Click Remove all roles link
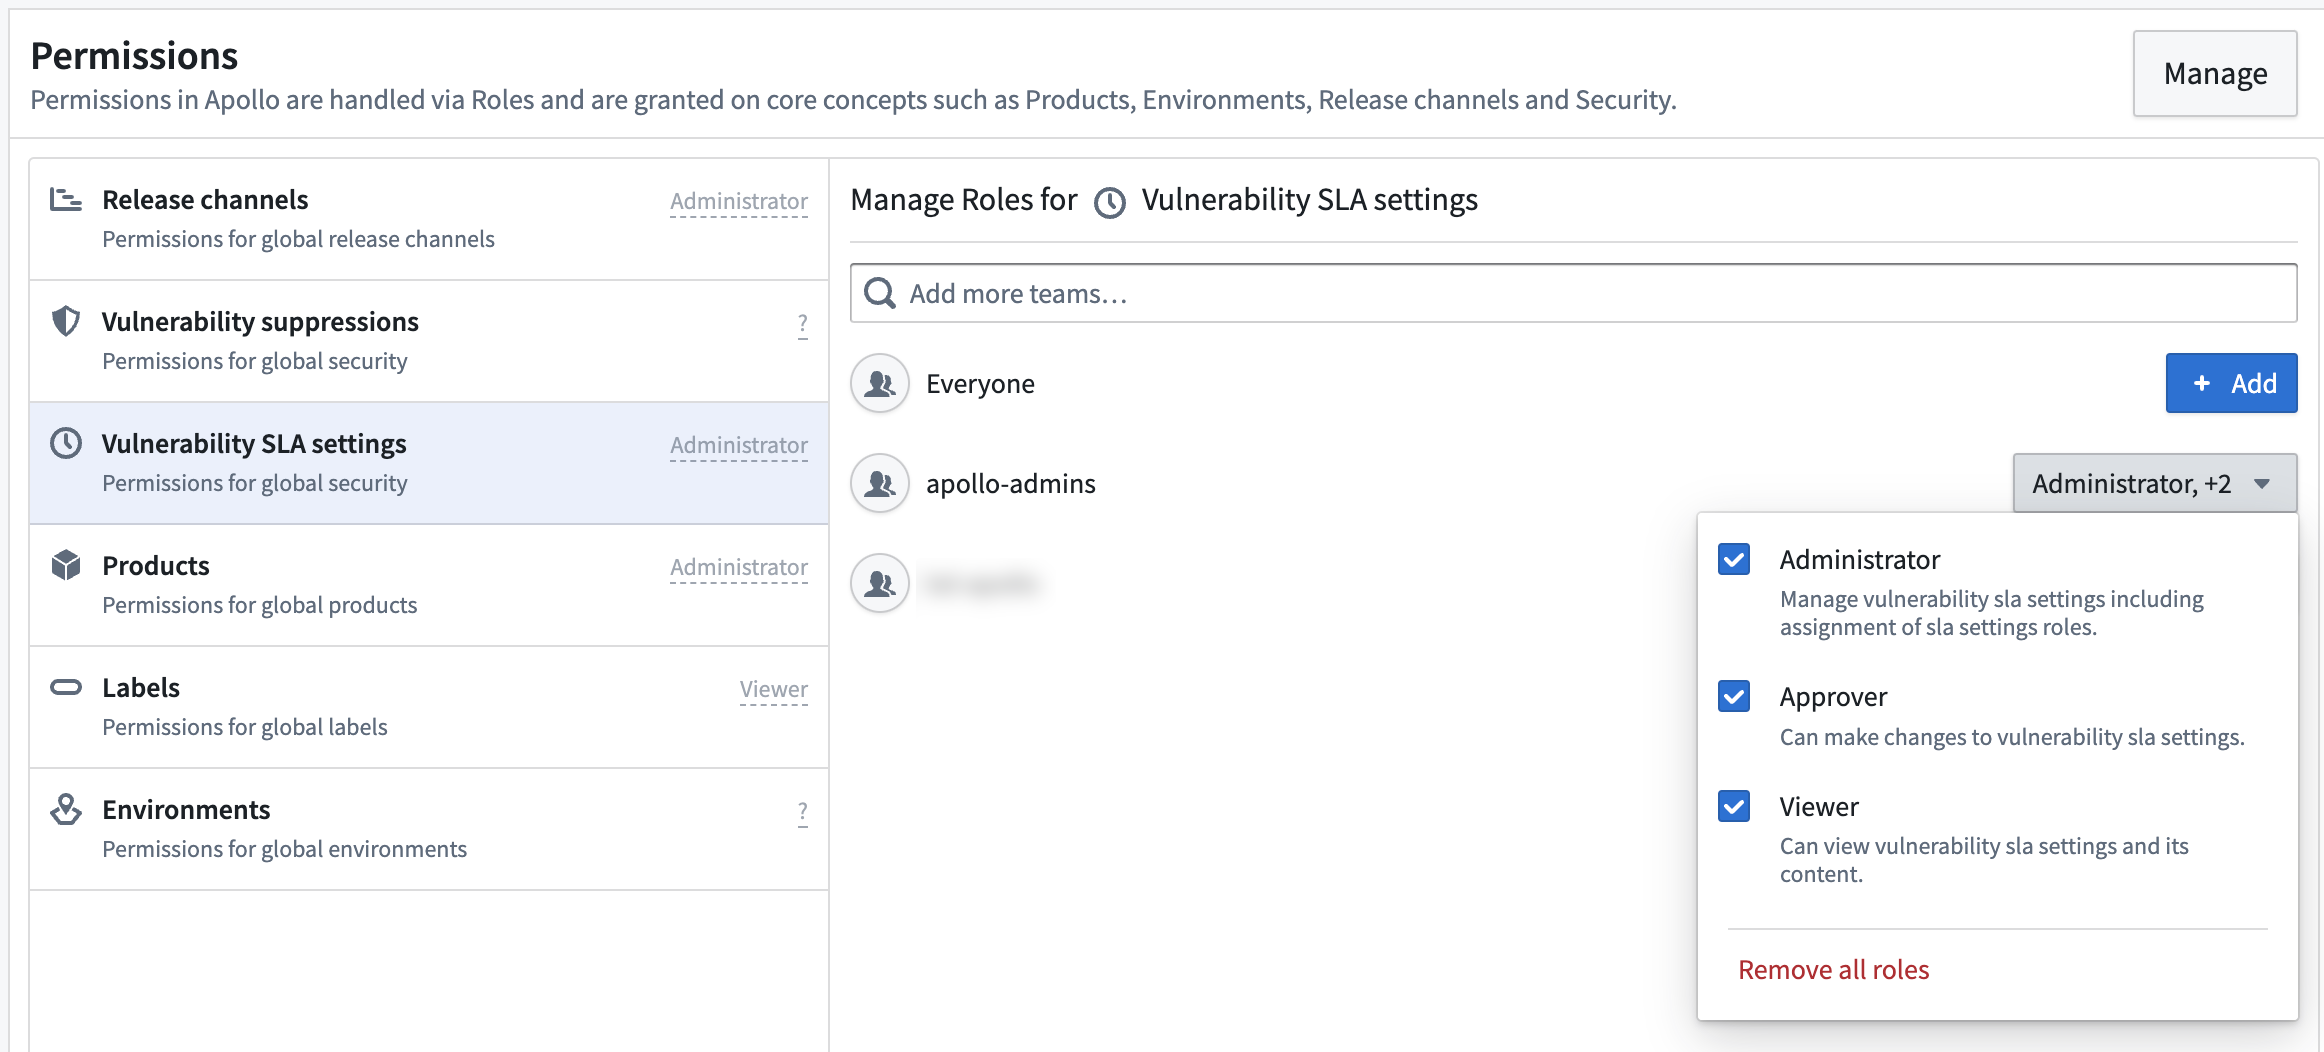Screen dimensions: 2324x1052 (1833, 969)
